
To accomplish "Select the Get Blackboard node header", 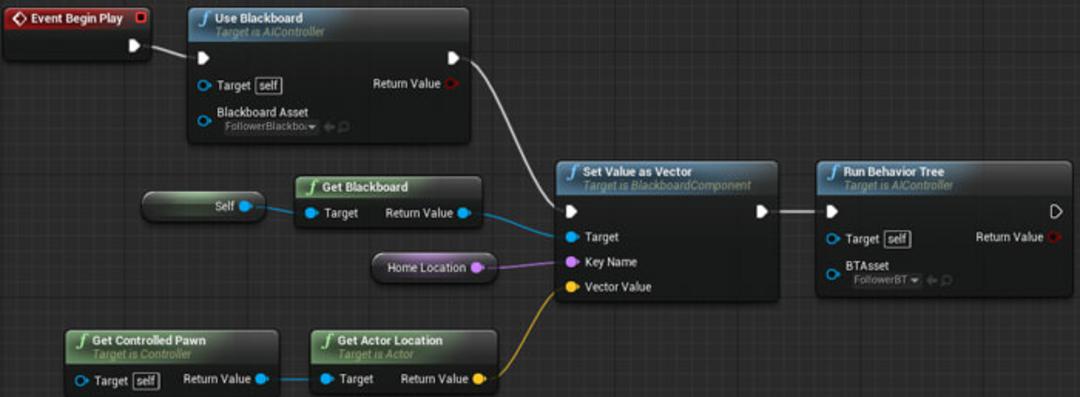I will (x=388, y=187).
